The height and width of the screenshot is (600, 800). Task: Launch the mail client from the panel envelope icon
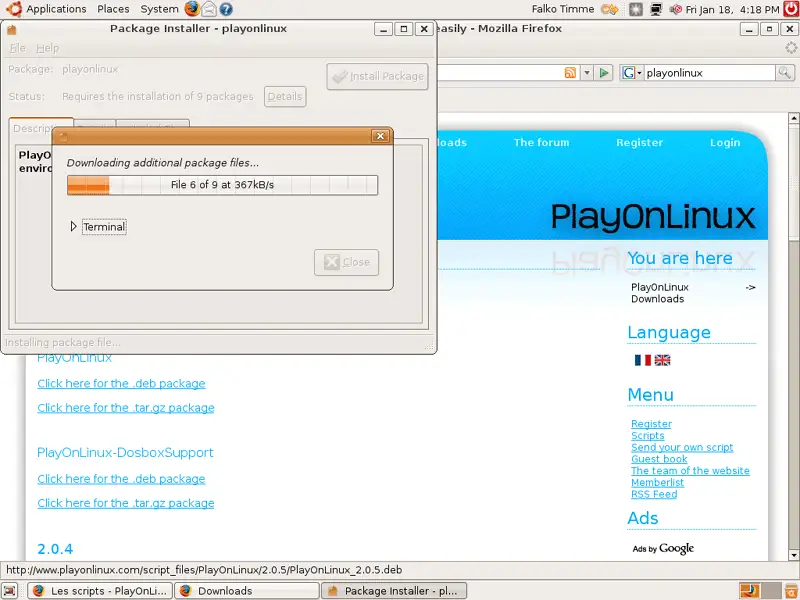click(209, 9)
